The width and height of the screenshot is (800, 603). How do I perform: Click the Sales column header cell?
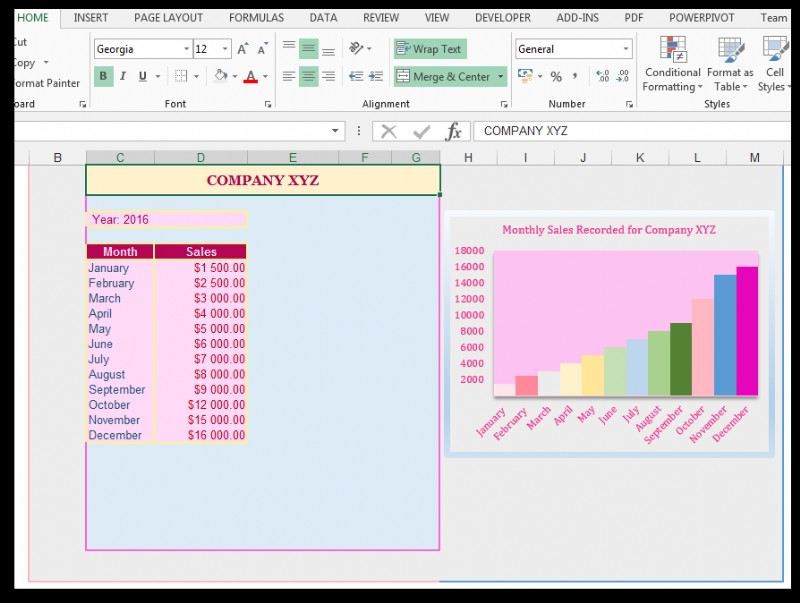(201, 252)
